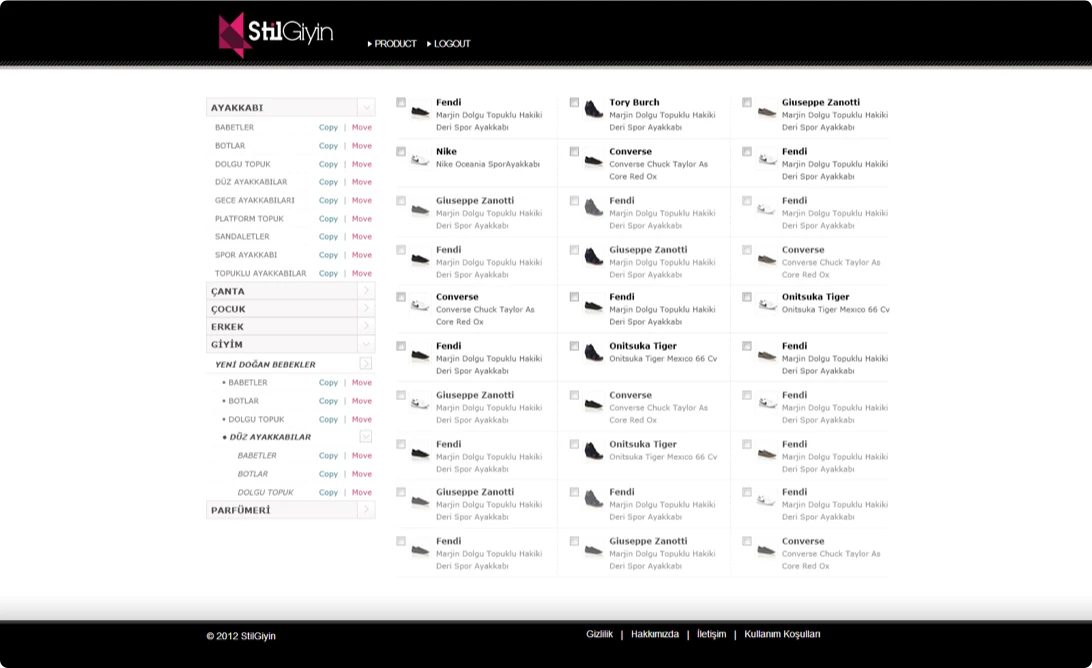Screen dimensions: 1092x668
Task: Collapse the bold DÜZ AYAKKABILAR subcategory arrow
Action: click(366, 437)
